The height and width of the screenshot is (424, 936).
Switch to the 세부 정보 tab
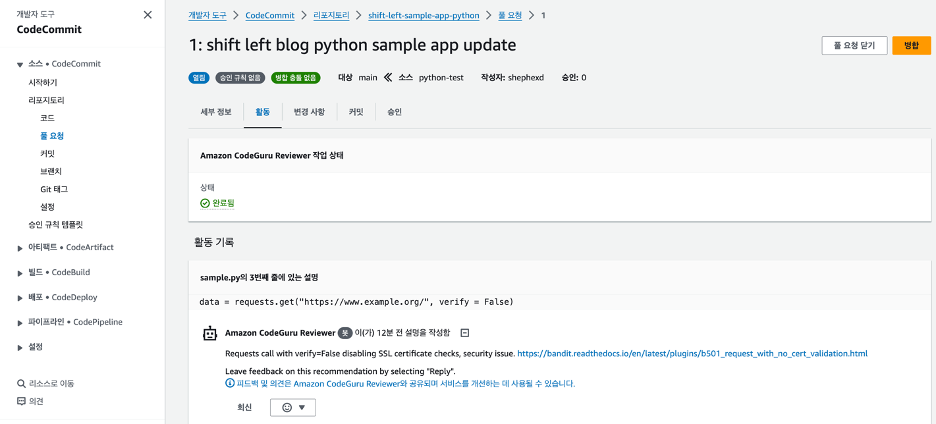point(215,112)
